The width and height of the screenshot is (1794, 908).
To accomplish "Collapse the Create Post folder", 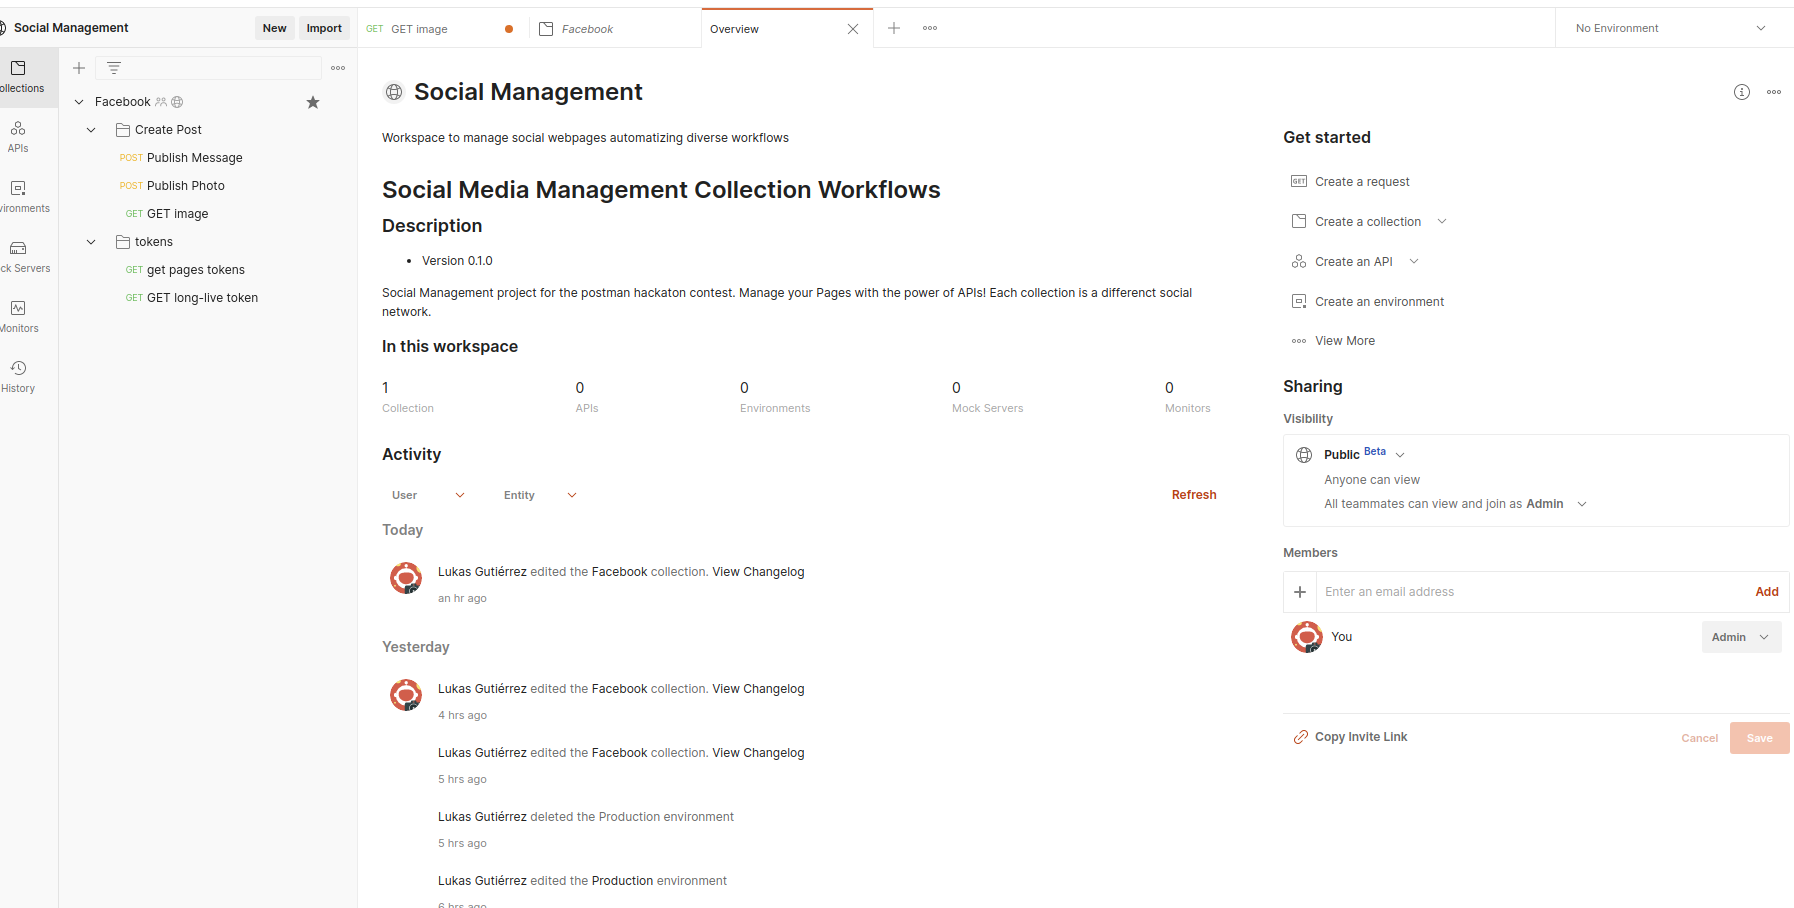I will (x=91, y=130).
